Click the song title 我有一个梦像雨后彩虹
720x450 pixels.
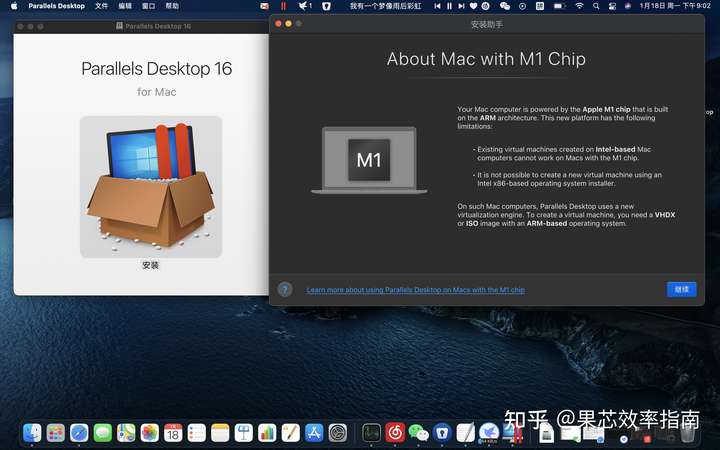[x=385, y=6]
